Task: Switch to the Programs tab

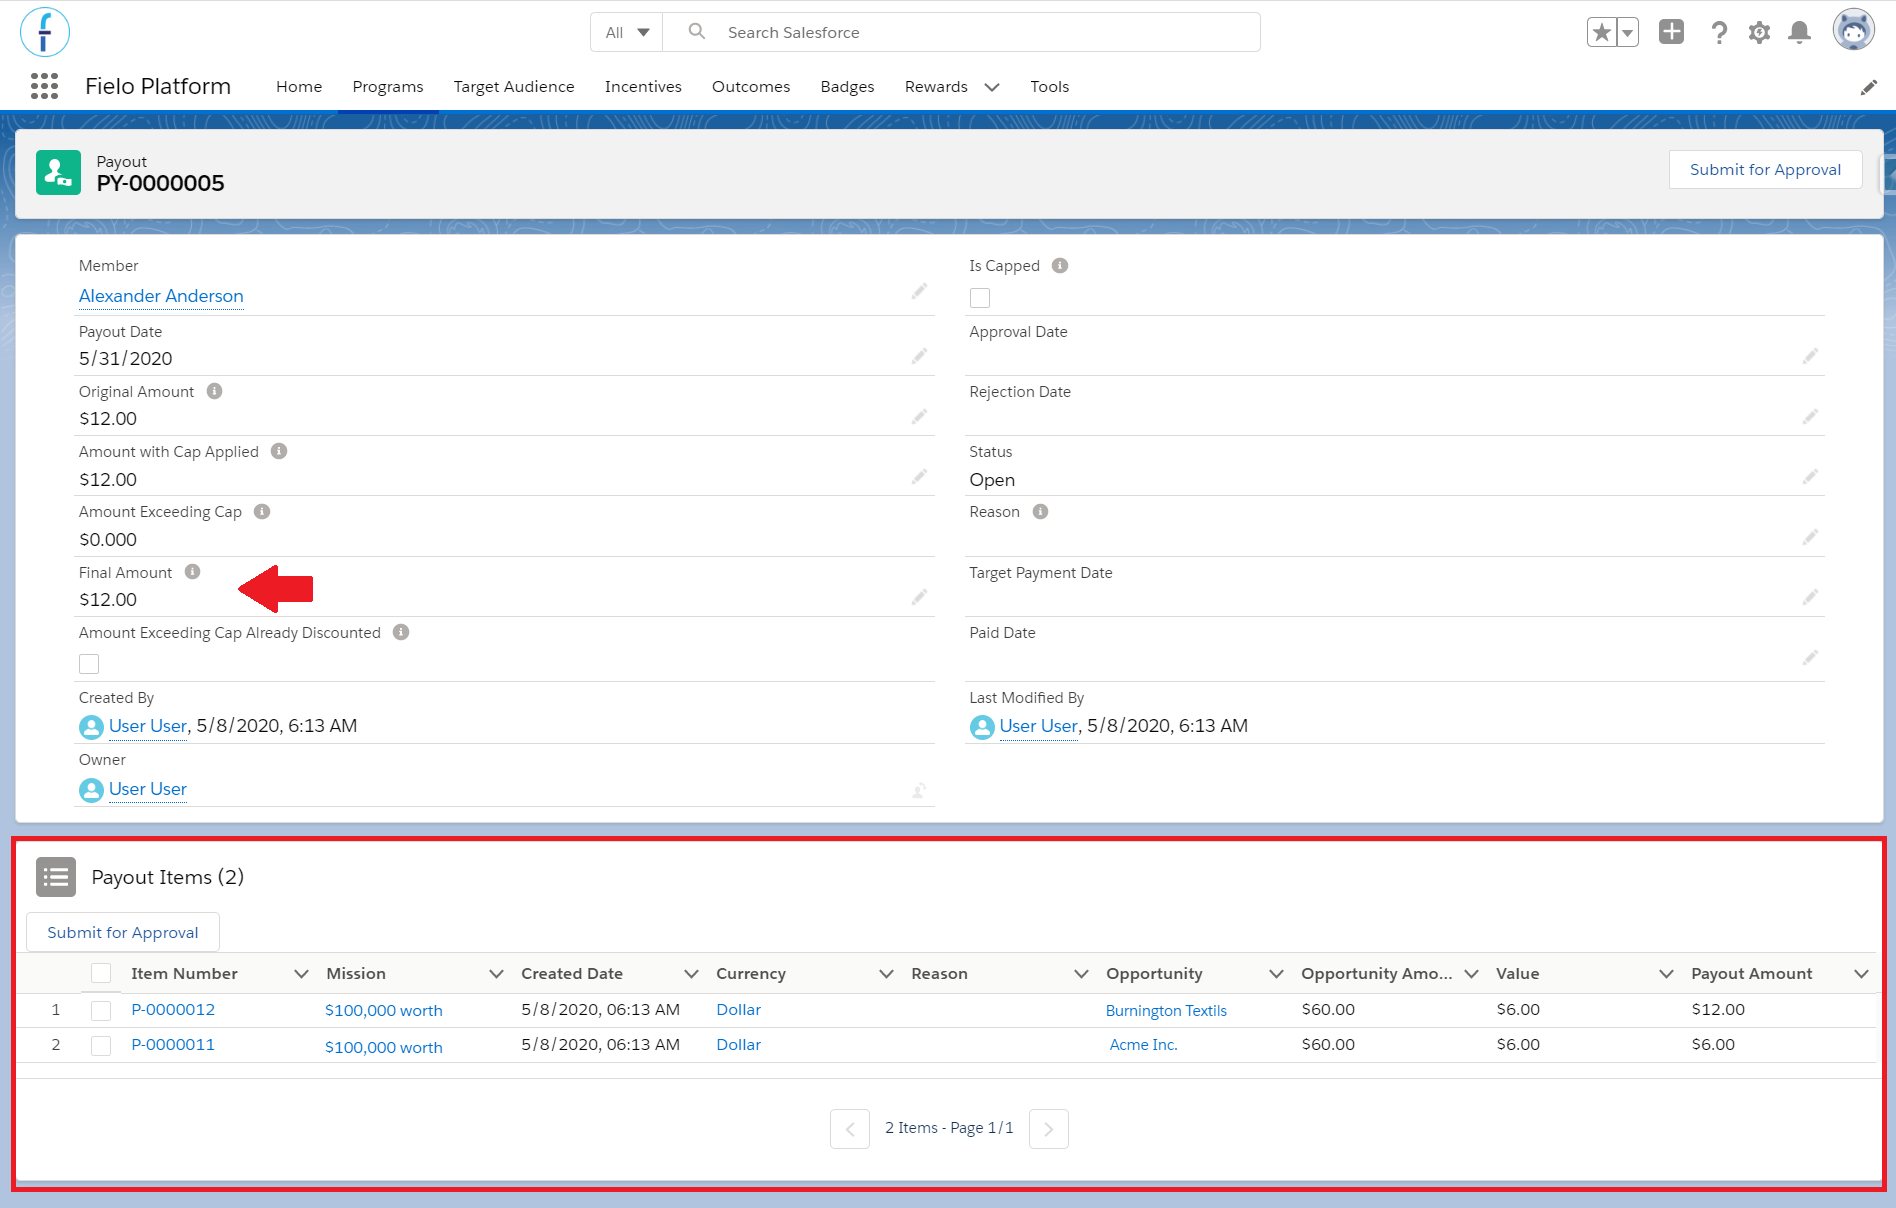Action: point(388,87)
